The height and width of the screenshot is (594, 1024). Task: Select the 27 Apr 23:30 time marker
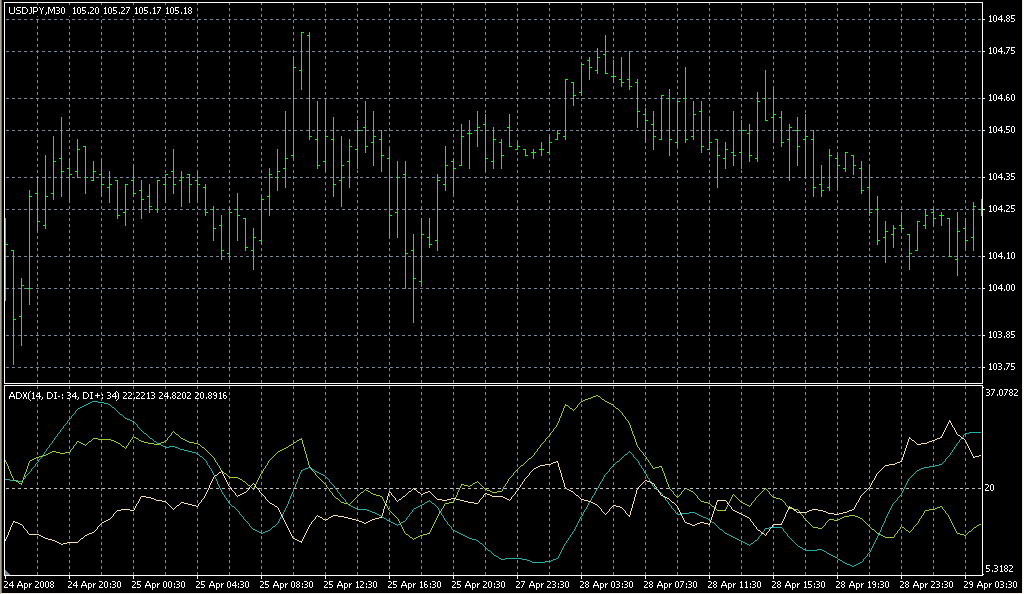coord(545,583)
